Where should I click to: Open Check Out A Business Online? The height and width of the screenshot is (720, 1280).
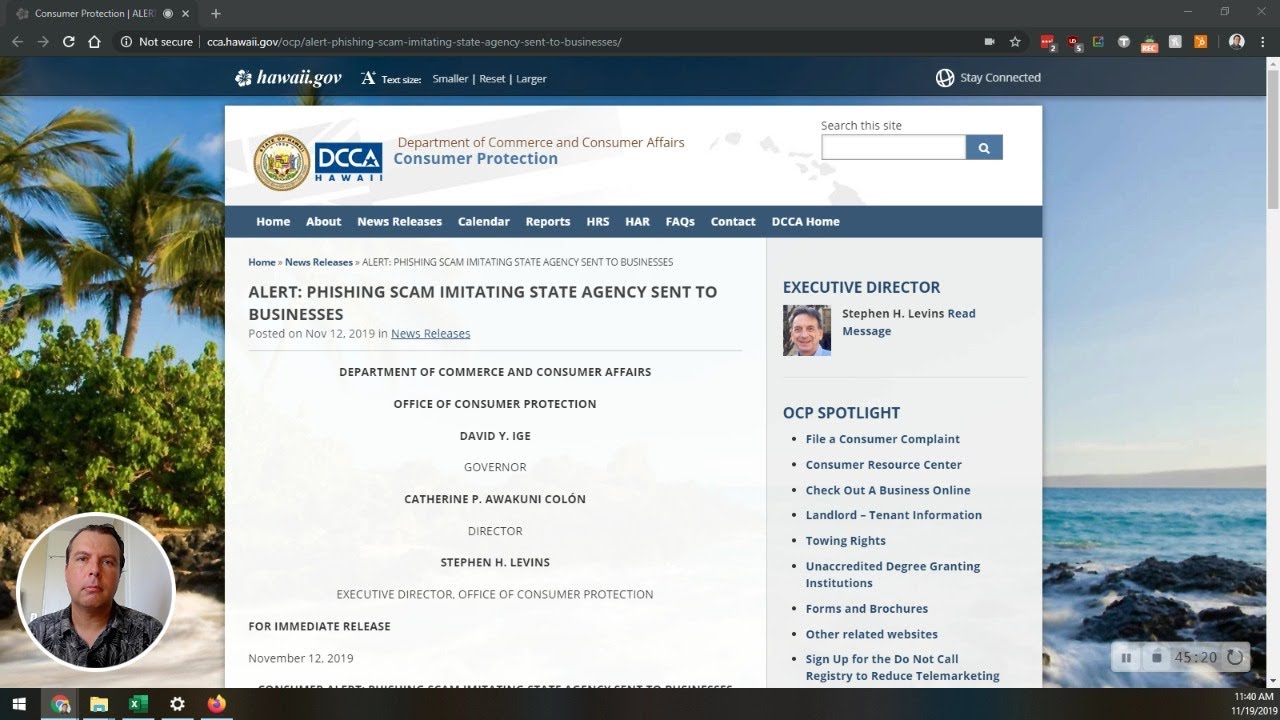point(888,490)
